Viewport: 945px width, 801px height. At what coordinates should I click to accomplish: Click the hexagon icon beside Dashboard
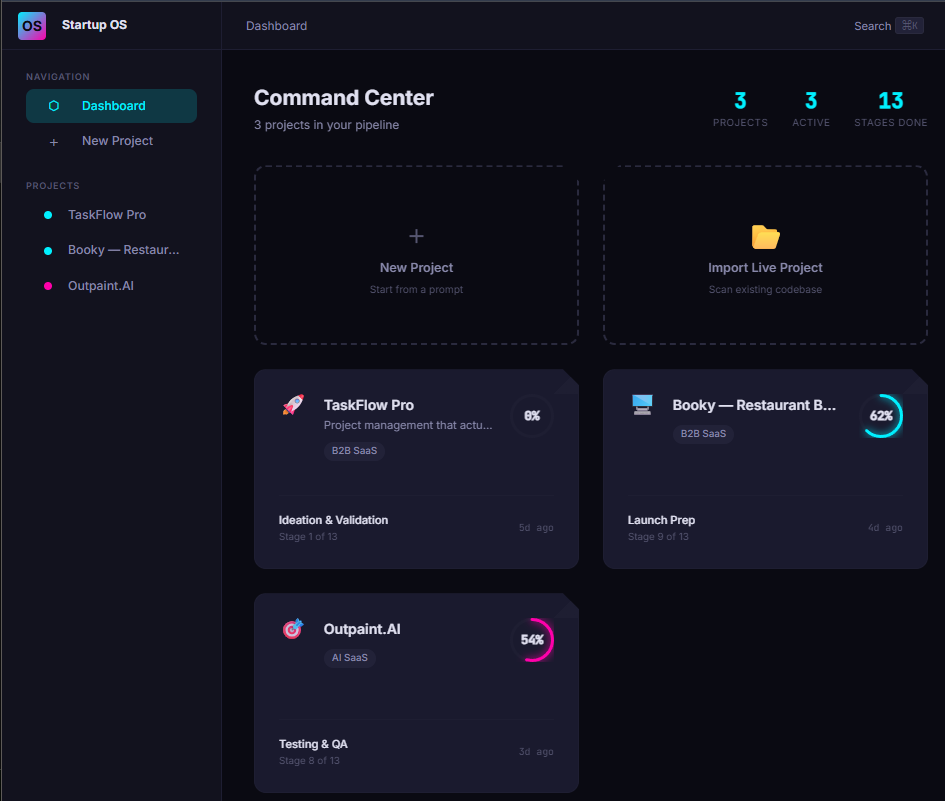(x=54, y=106)
